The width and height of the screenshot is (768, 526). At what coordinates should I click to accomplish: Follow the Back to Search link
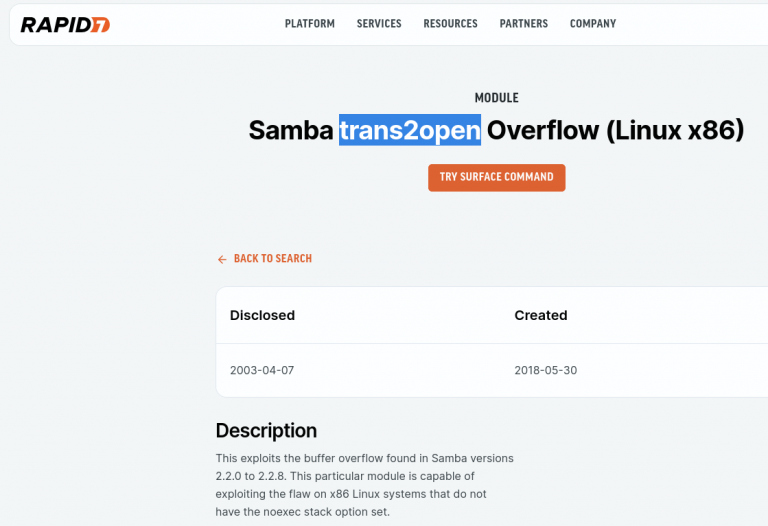coord(272,259)
